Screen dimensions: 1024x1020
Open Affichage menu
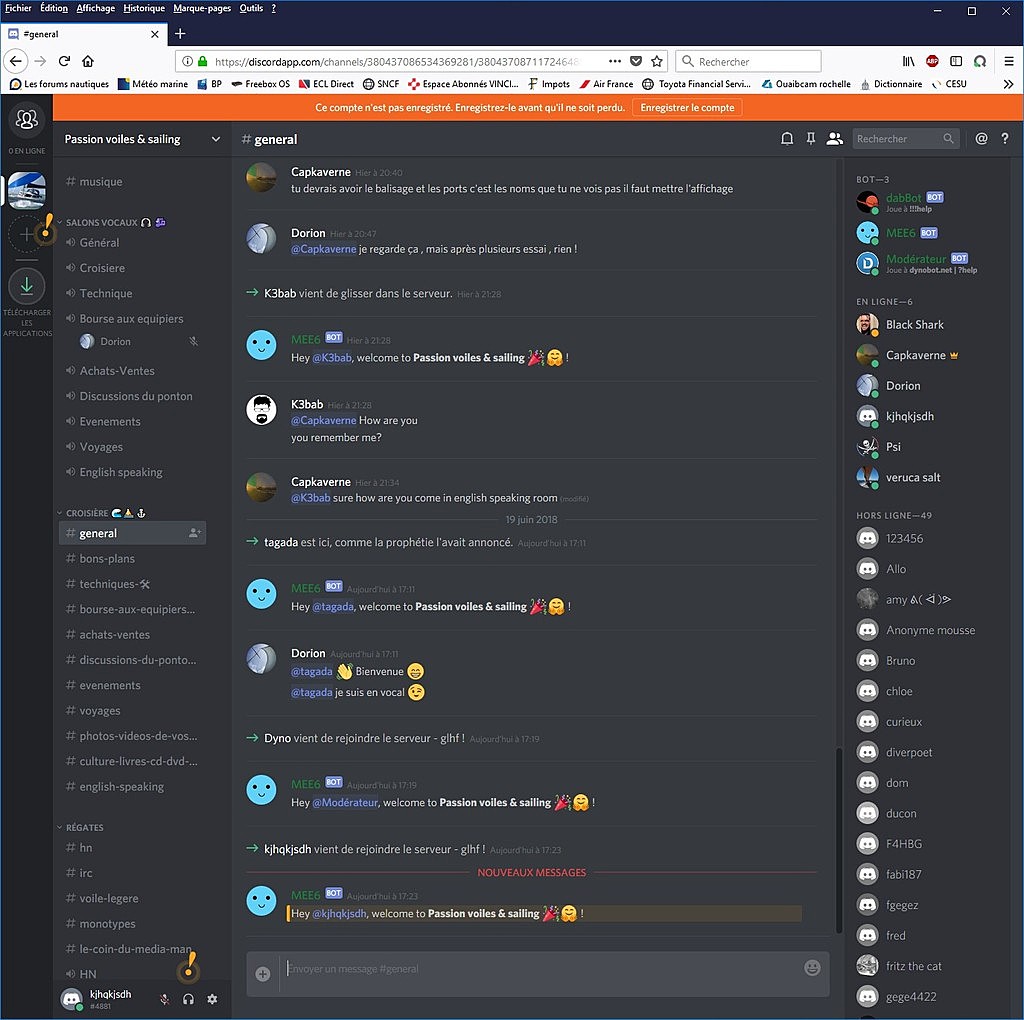(x=95, y=8)
